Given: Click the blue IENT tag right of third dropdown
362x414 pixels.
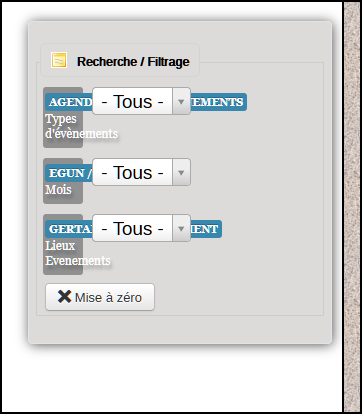Looking at the screenshot, I should [206, 229].
